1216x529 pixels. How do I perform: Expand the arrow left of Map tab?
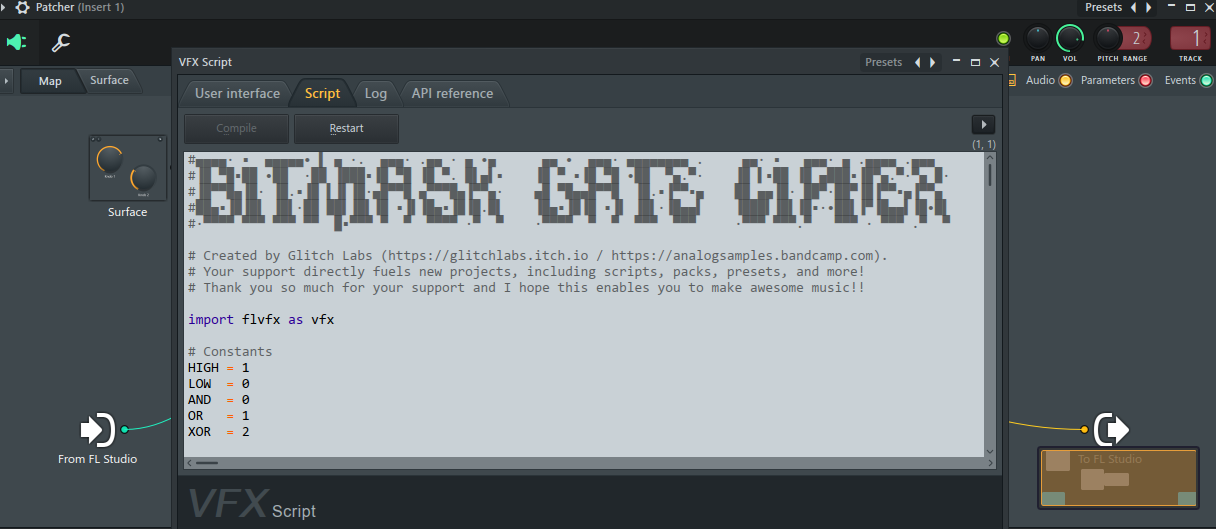pos(7,81)
